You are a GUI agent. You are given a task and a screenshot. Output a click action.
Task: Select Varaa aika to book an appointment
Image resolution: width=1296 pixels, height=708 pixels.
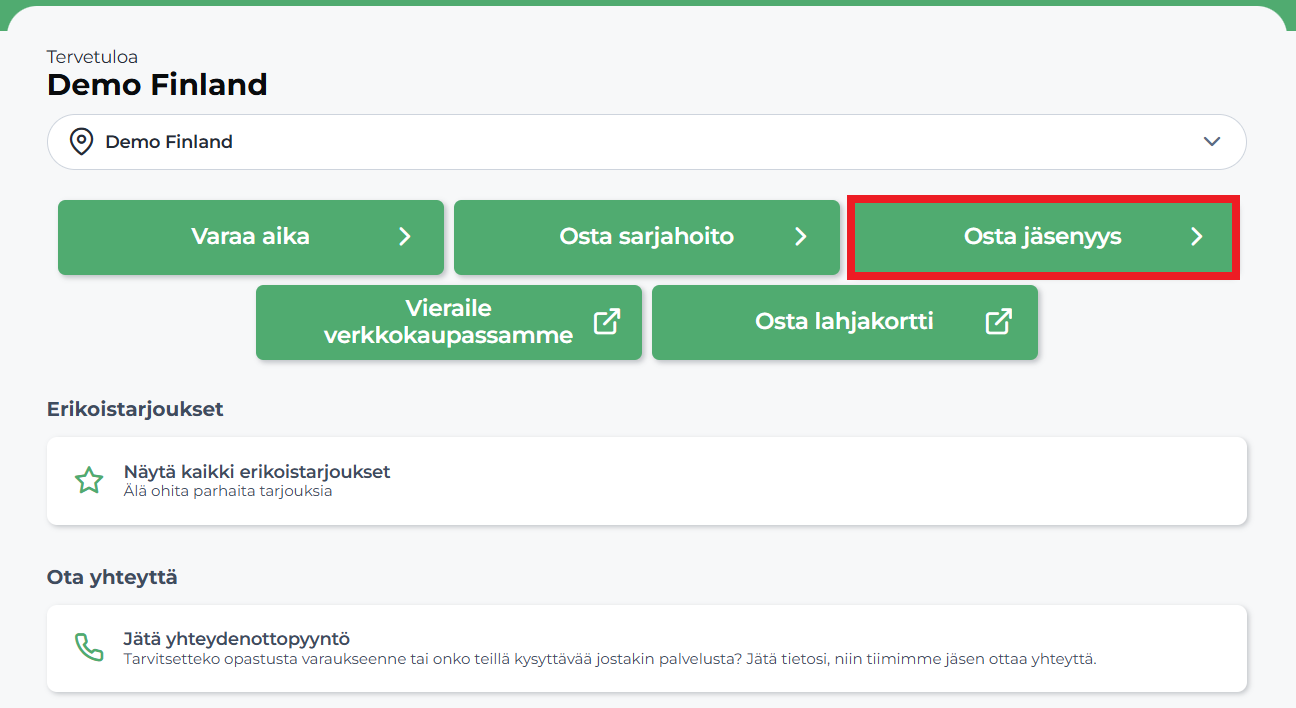(250, 237)
